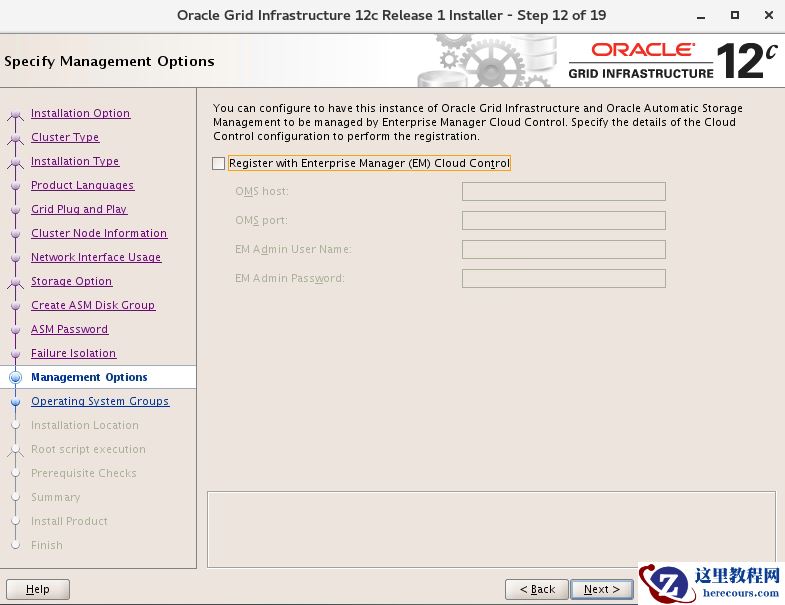Click the Network Interface Usage bullet icon

(x=16, y=258)
